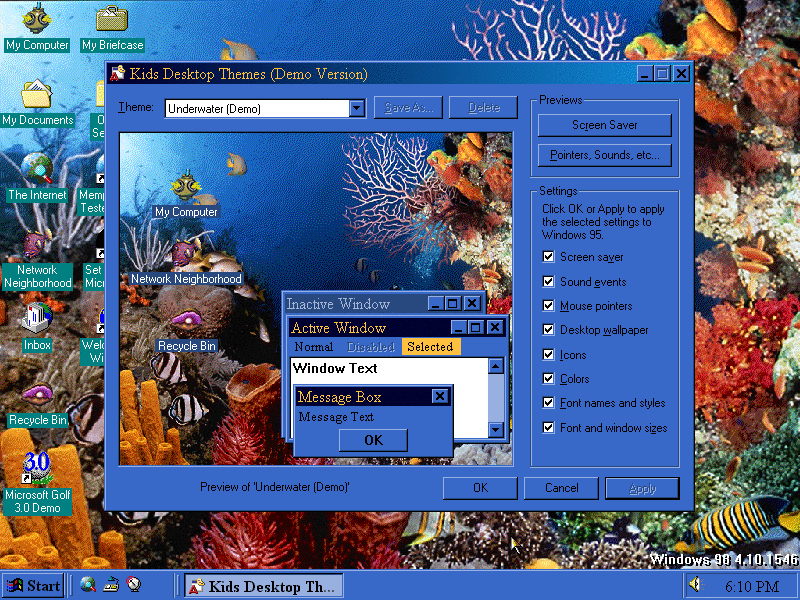
Task: Uncheck the Screen saver setting
Action: pyautogui.click(x=548, y=257)
